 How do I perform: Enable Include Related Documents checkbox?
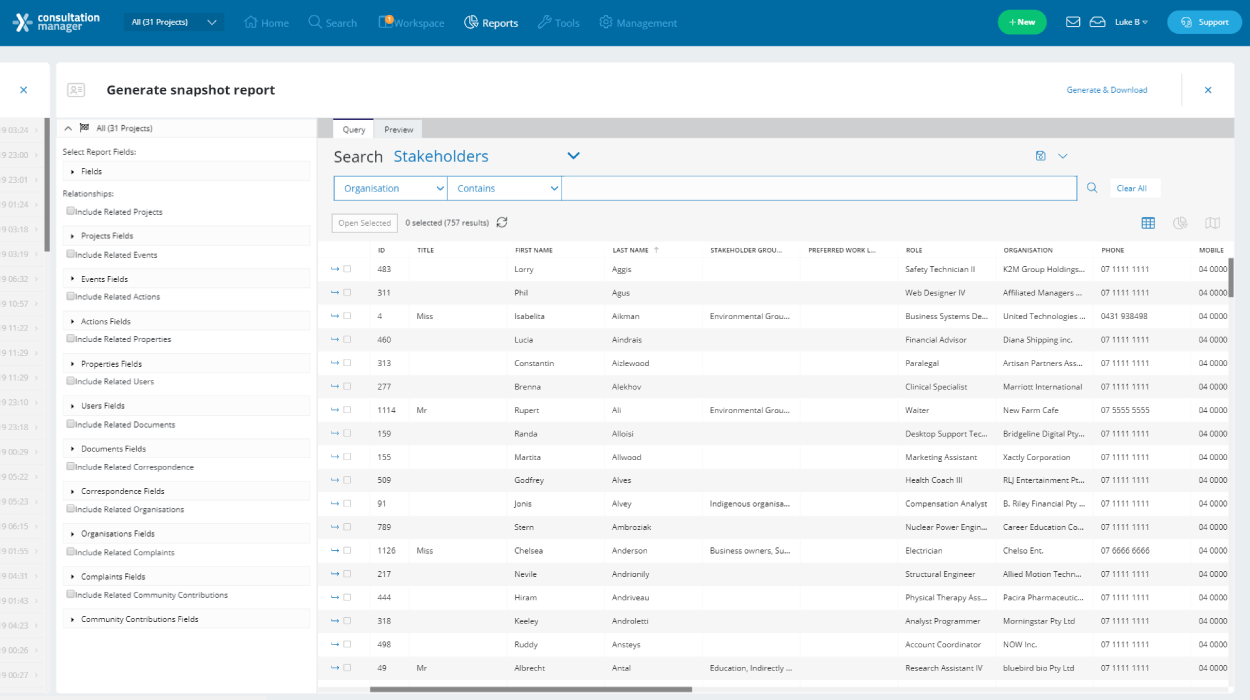point(71,424)
